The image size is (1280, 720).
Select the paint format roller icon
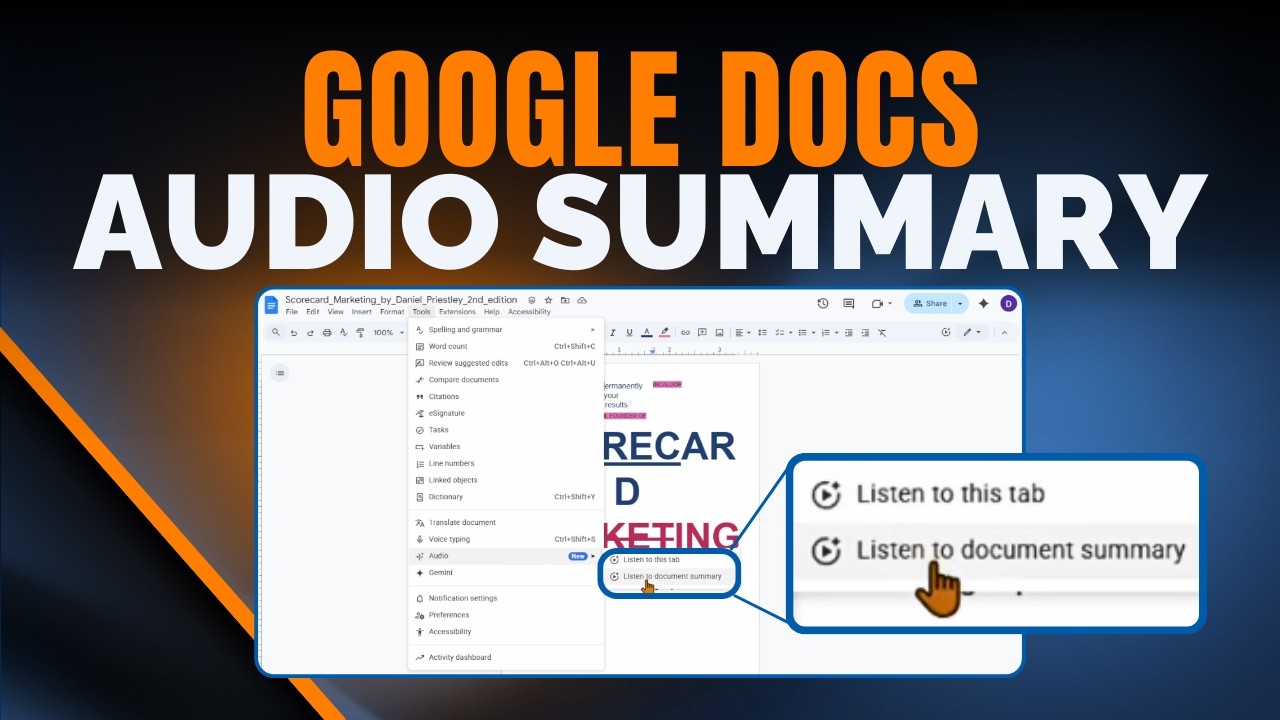[x=360, y=333]
